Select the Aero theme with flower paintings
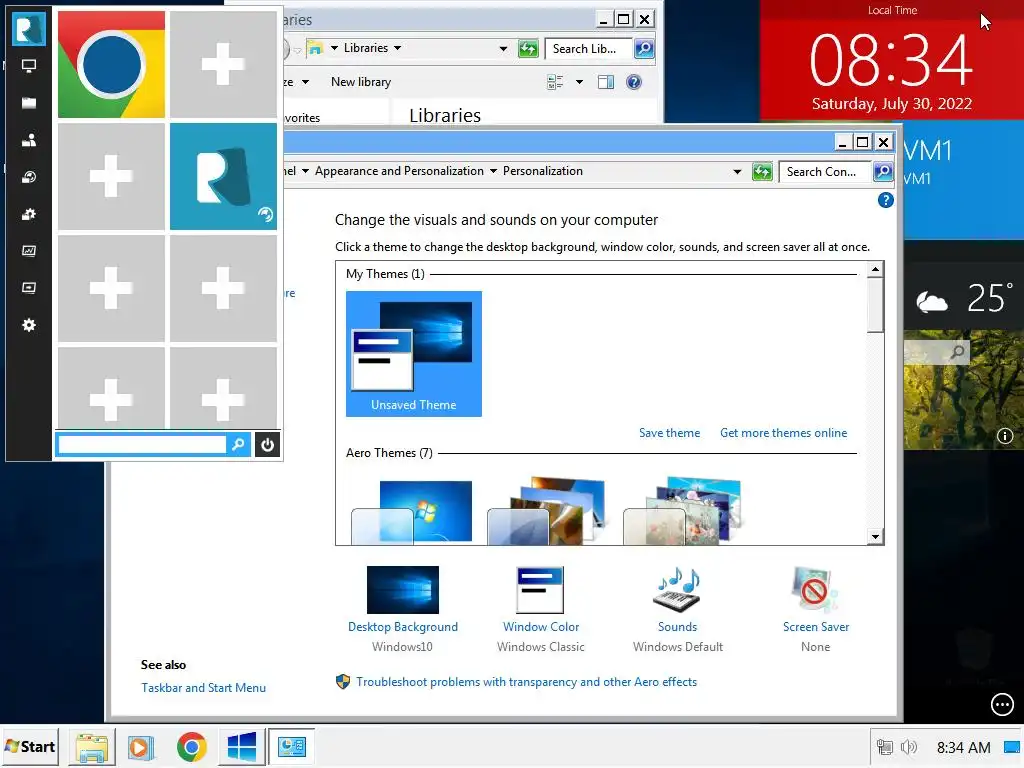 coord(683,511)
